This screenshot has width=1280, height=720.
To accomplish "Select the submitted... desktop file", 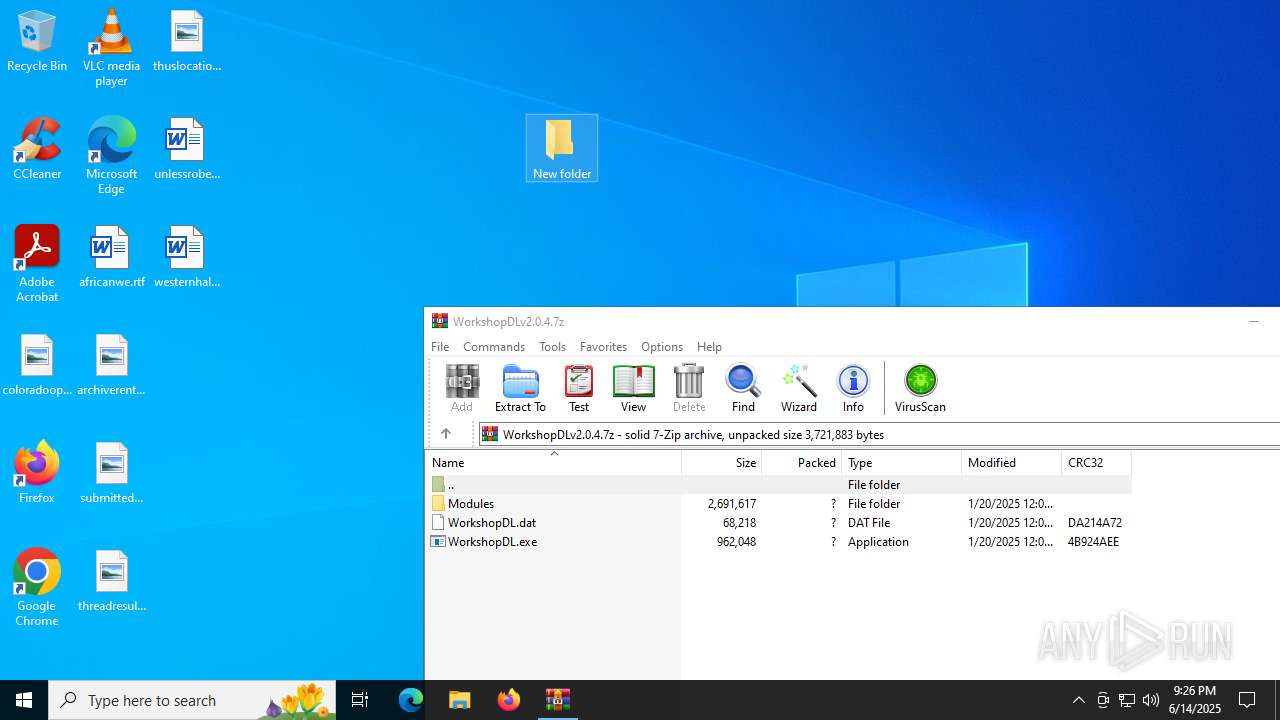I will (111, 473).
